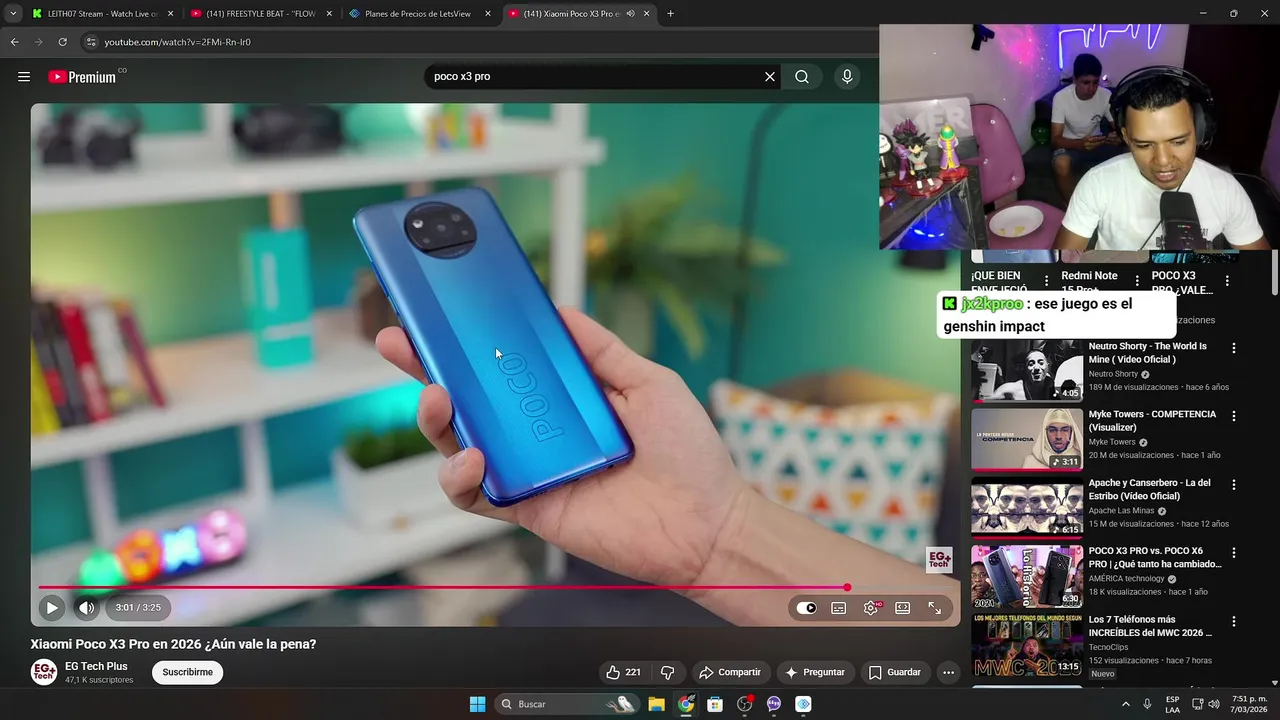The width and height of the screenshot is (1280, 720).
Task: Click the Compartir share button
Action: pos(730,672)
